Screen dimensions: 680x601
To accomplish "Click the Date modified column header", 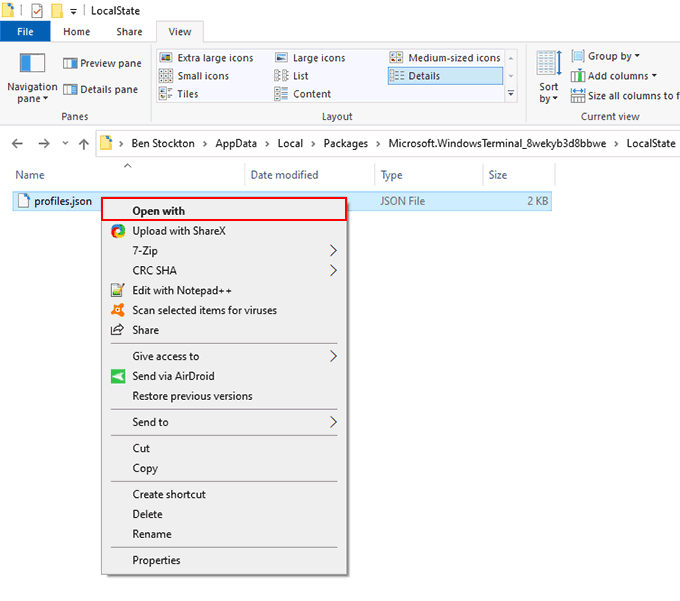I will [x=284, y=175].
